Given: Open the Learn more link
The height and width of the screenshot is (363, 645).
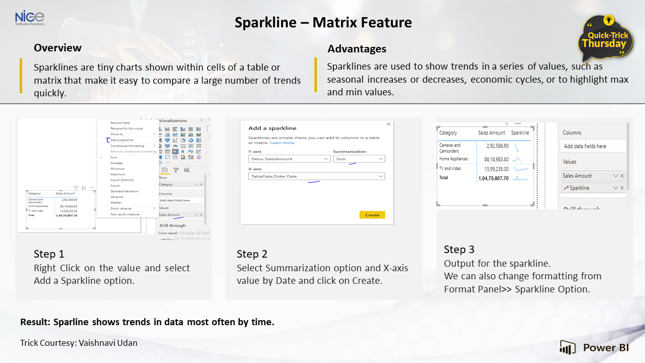Looking at the screenshot, I should tap(282, 143).
